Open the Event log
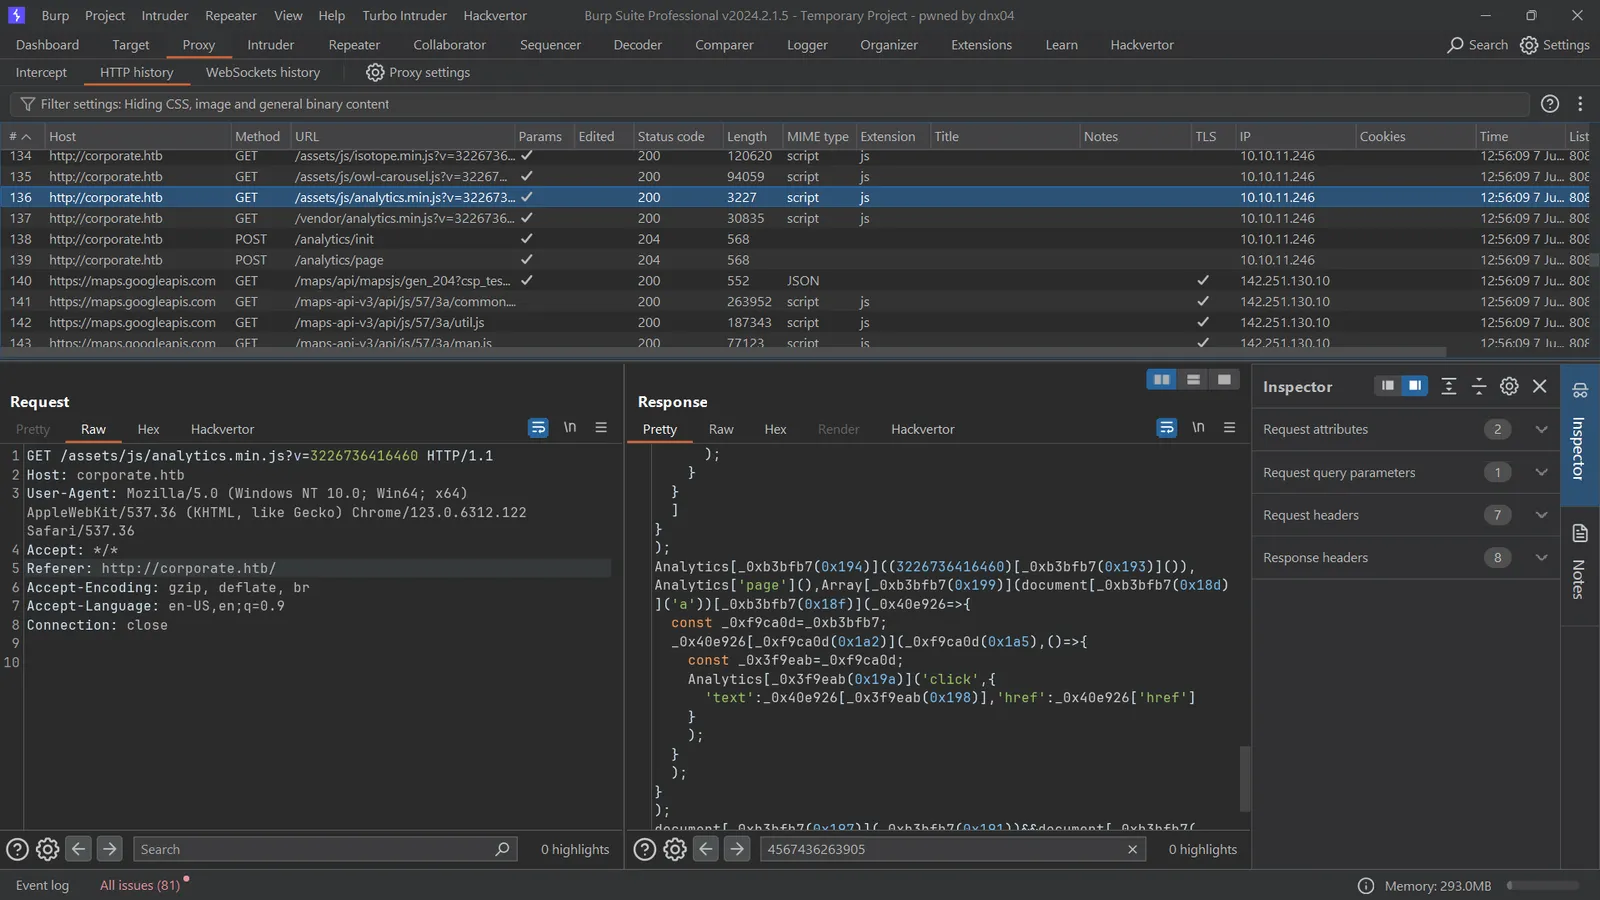The width and height of the screenshot is (1600, 900). 42,885
